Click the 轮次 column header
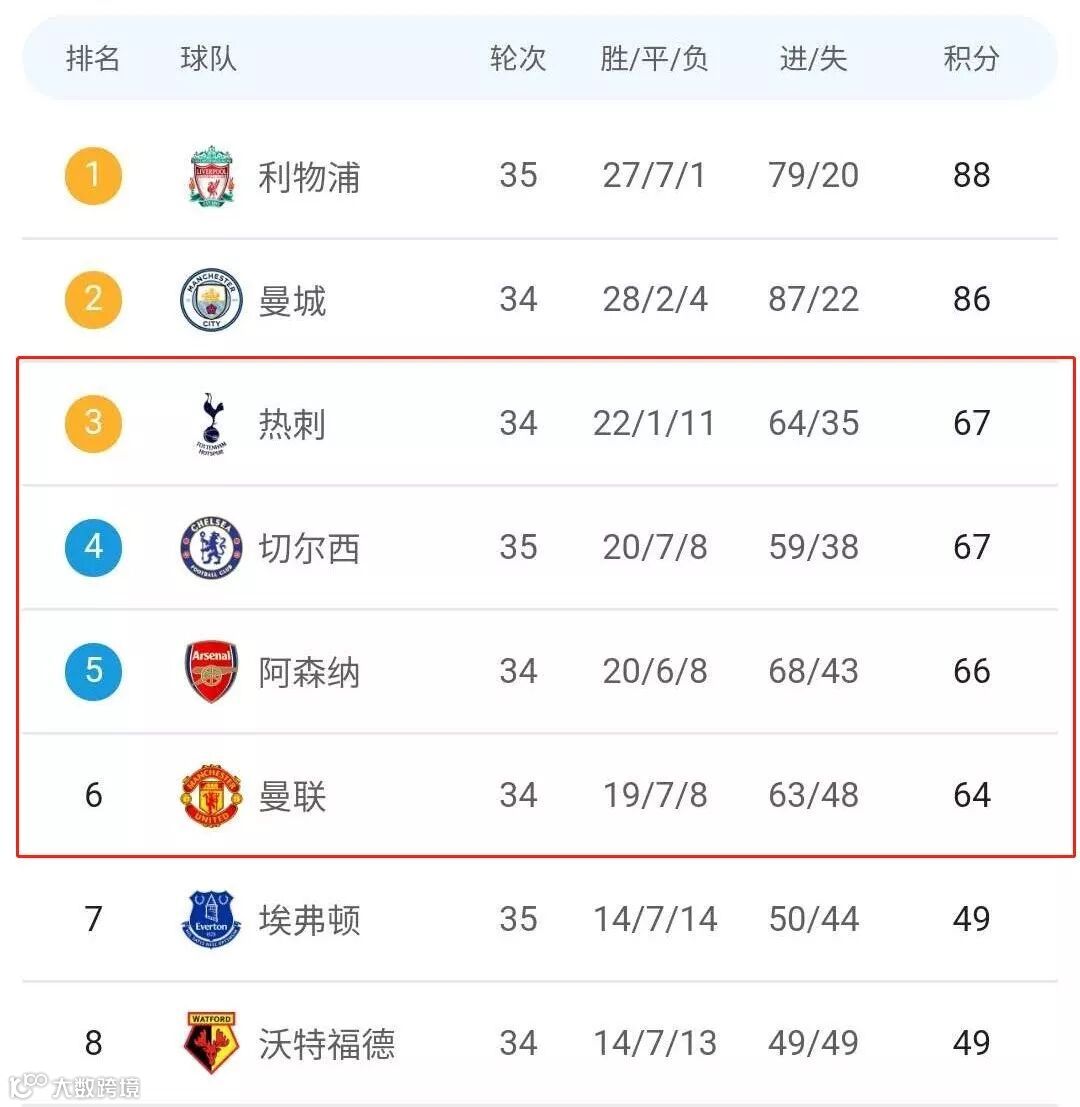 [x=518, y=59]
